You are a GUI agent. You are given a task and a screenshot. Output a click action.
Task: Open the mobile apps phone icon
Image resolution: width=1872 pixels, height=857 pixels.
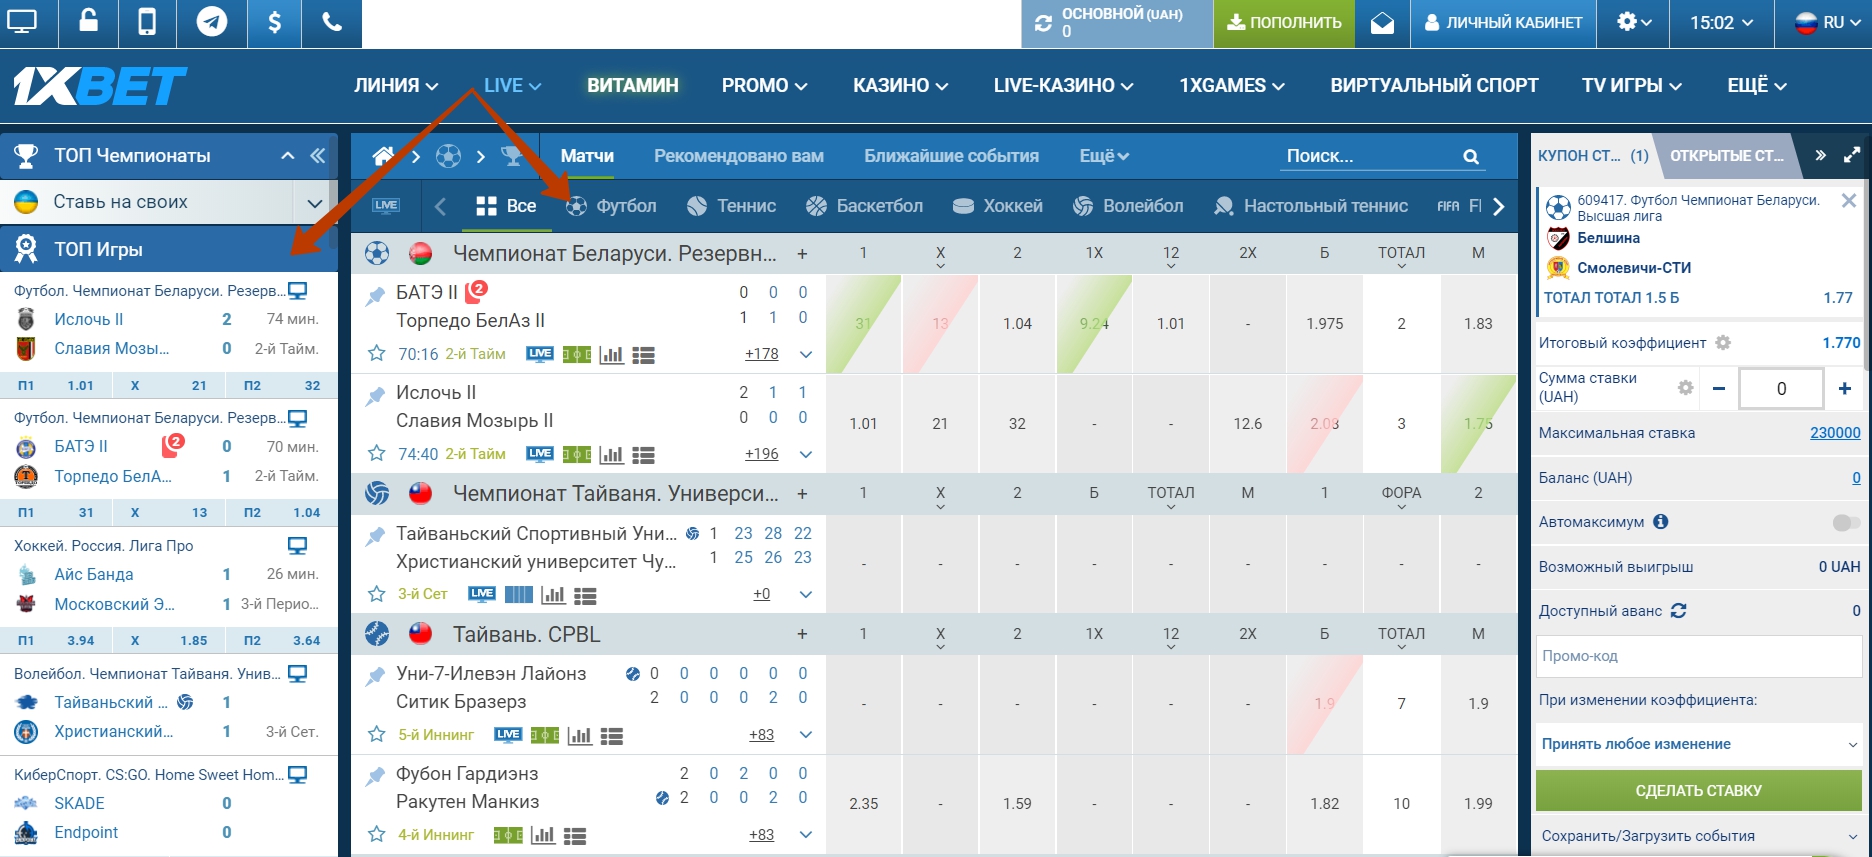click(147, 22)
